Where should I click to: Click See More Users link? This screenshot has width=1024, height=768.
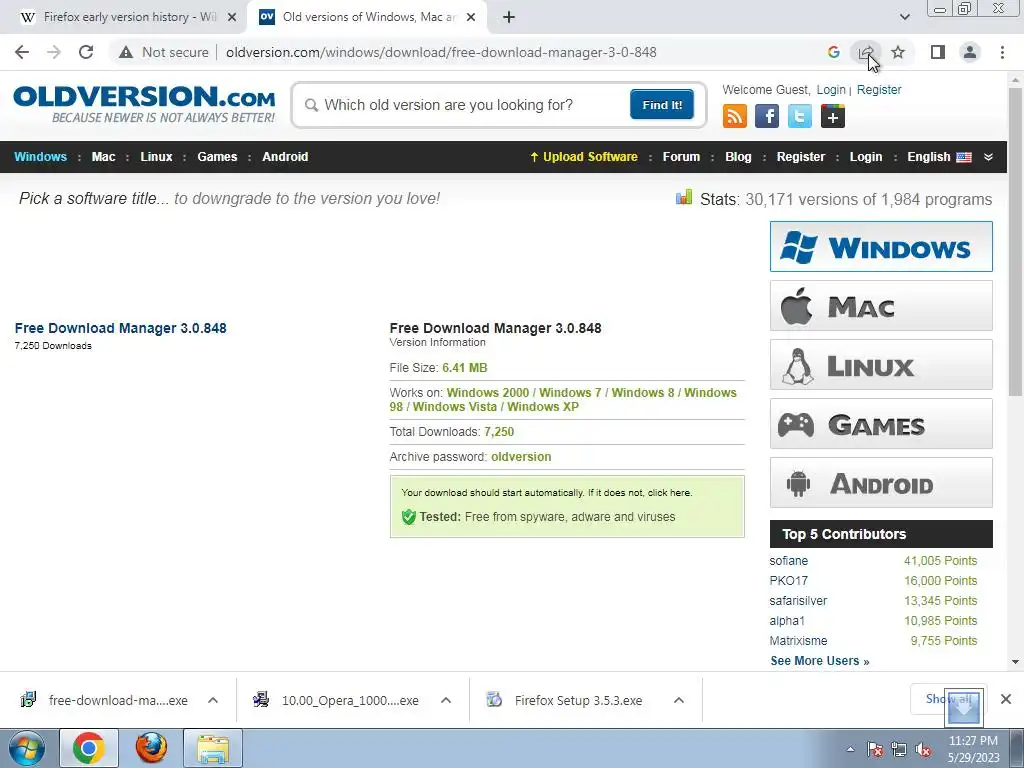(820, 661)
